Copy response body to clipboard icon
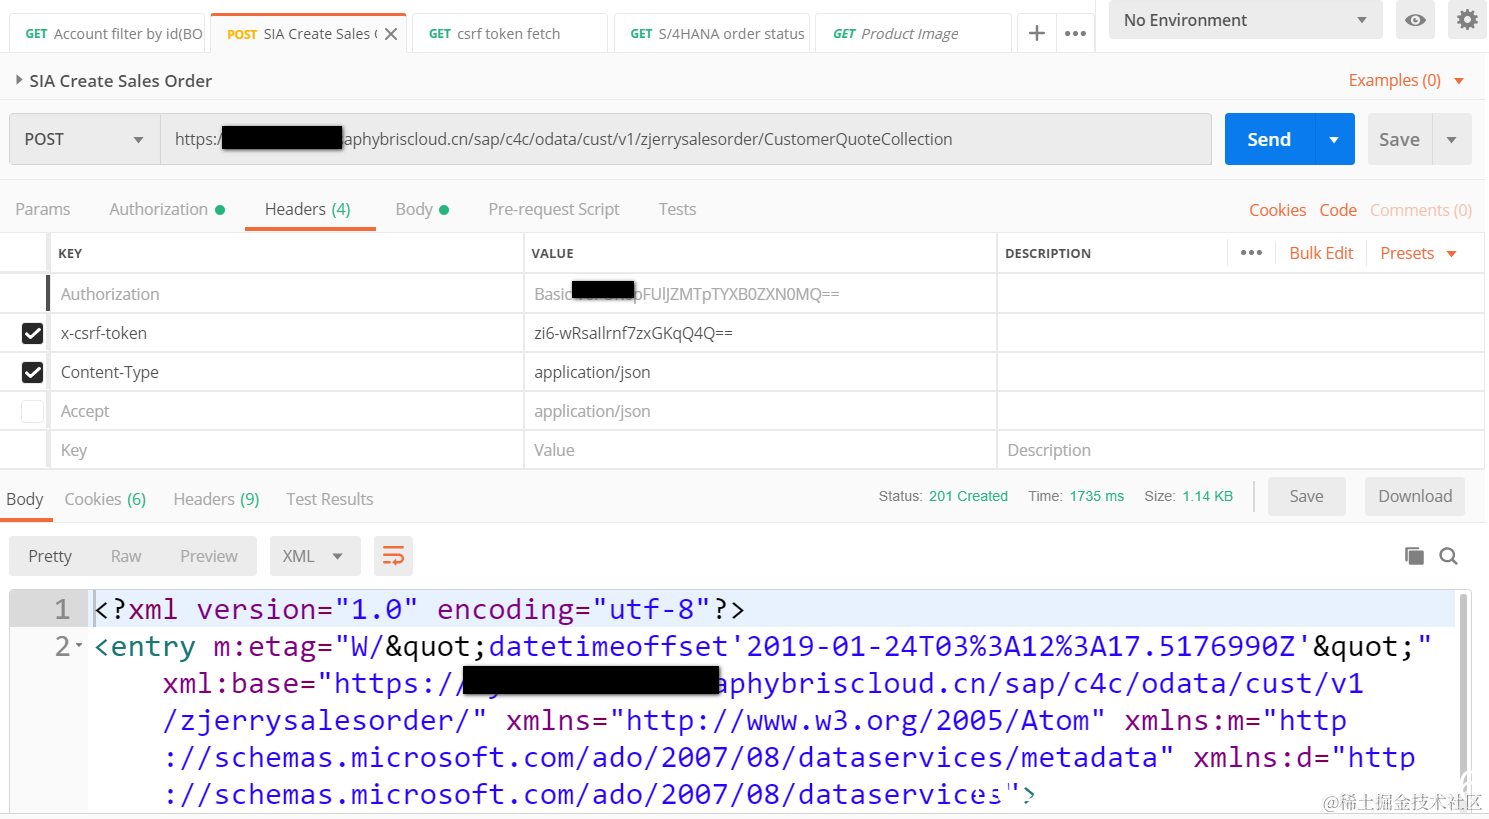 pyautogui.click(x=1414, y=556)
